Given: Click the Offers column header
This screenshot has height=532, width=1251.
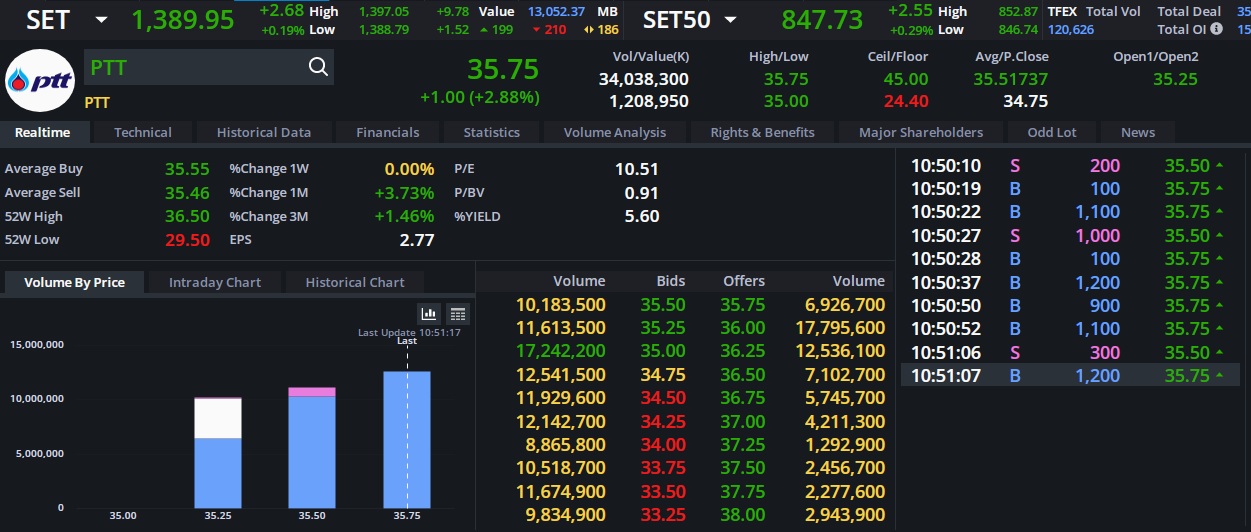Looking at the screenshot, I should point(744,281).
